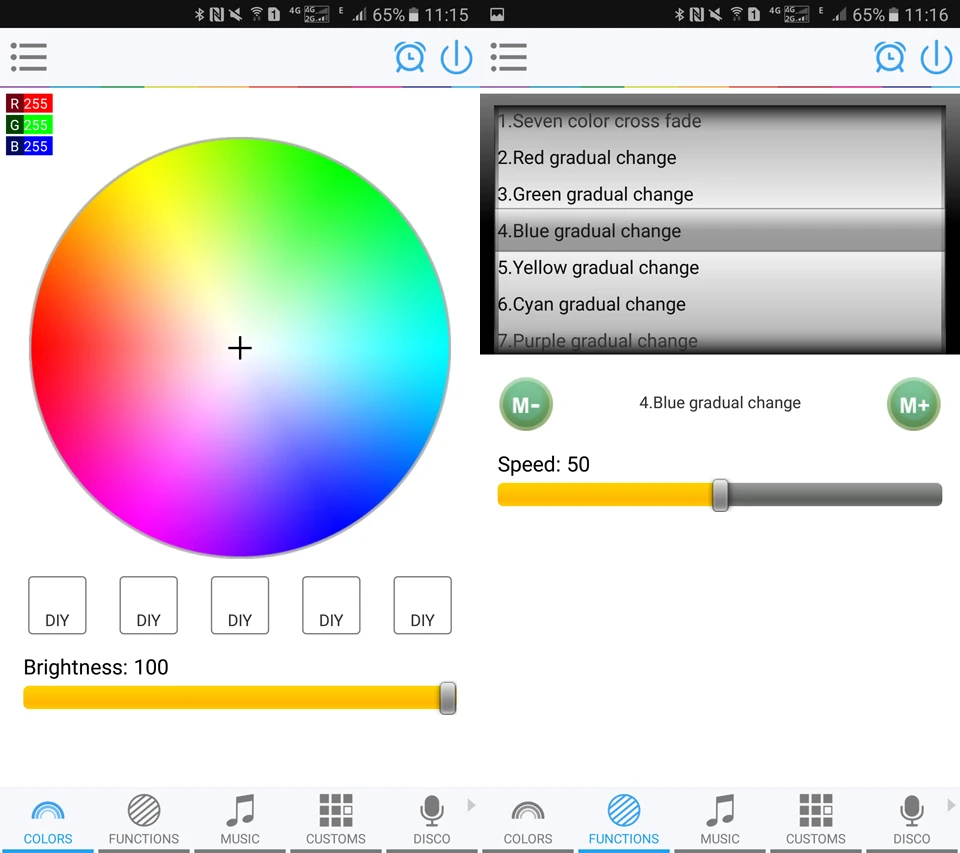This screenshot has width=960, height=853.
Task: Open the MUSIC panel
Action: (x=239, y=818)
